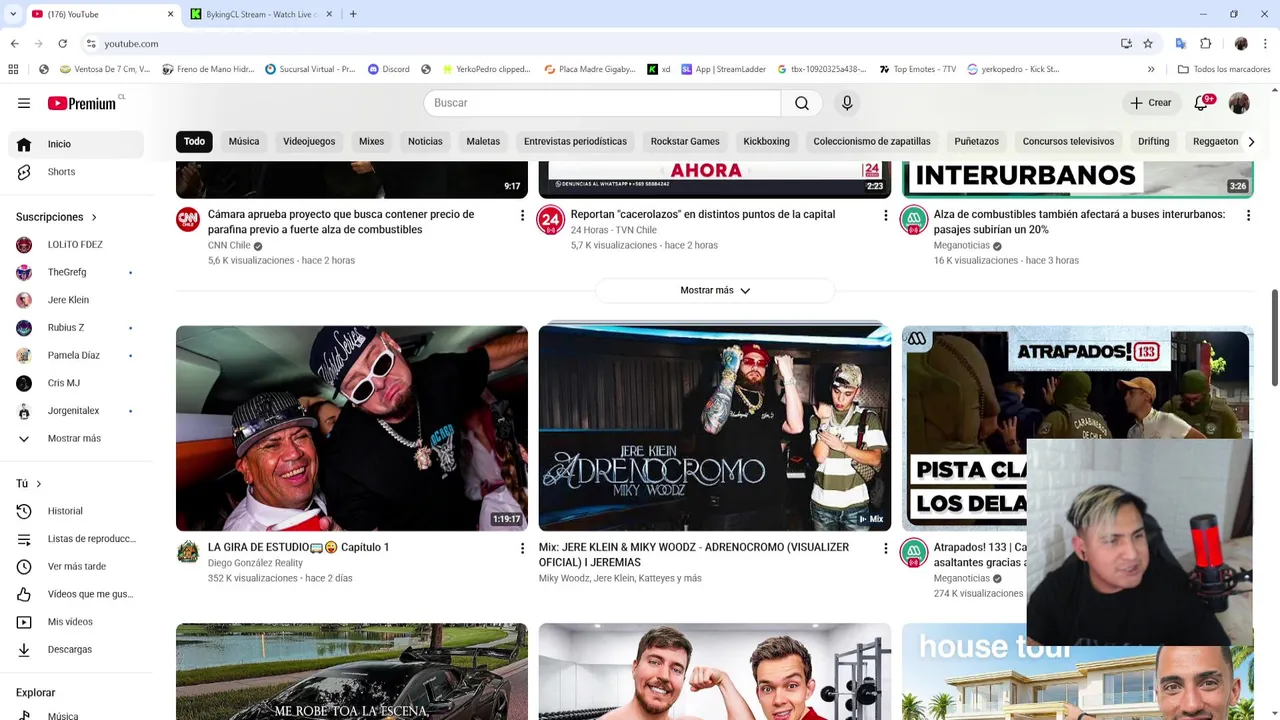This screenshot has height=720, width=1280.
Task: Switch to the BykingCL Stream tab
Action: (261, 14)
